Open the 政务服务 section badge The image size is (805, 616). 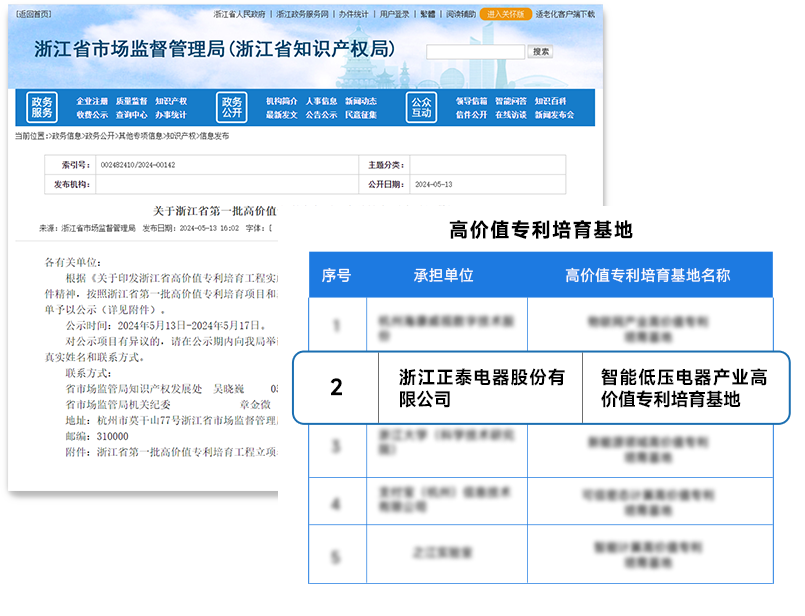(42, 107)
